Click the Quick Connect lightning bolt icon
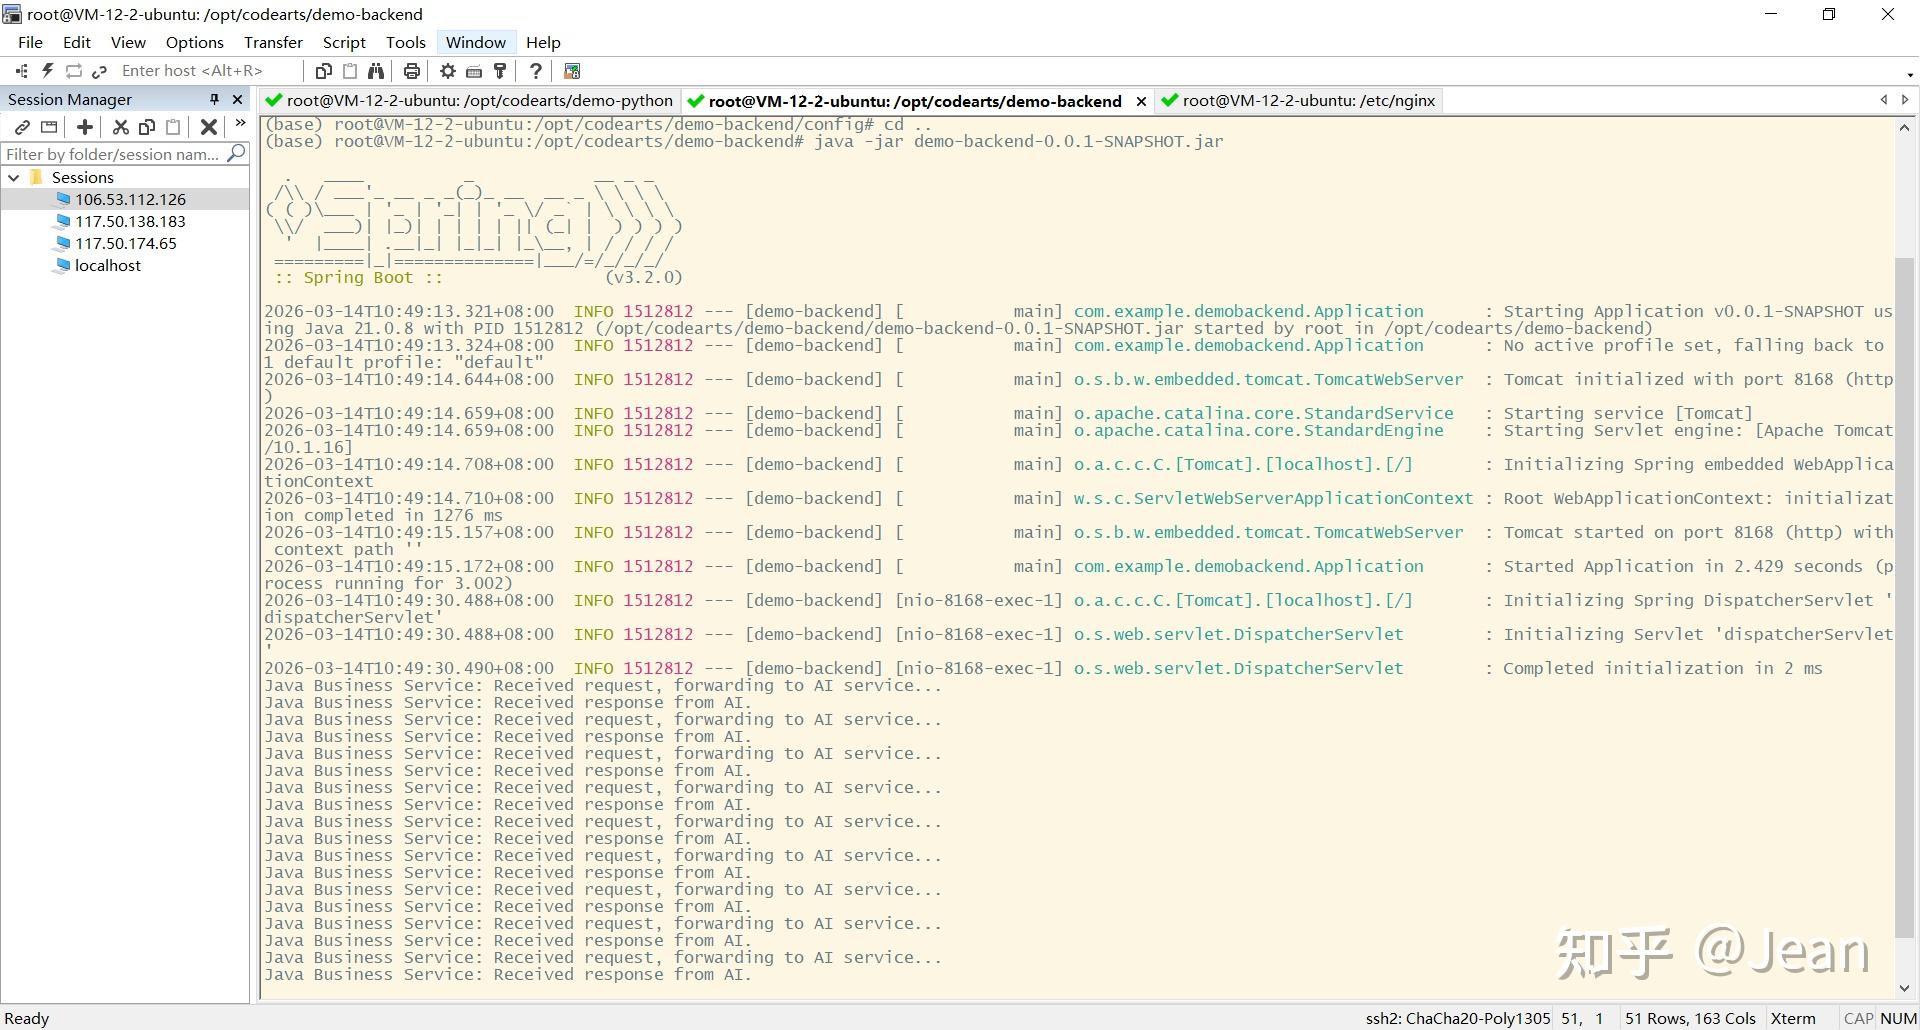The image size is (1920, 1030). (x=47, y=71)
